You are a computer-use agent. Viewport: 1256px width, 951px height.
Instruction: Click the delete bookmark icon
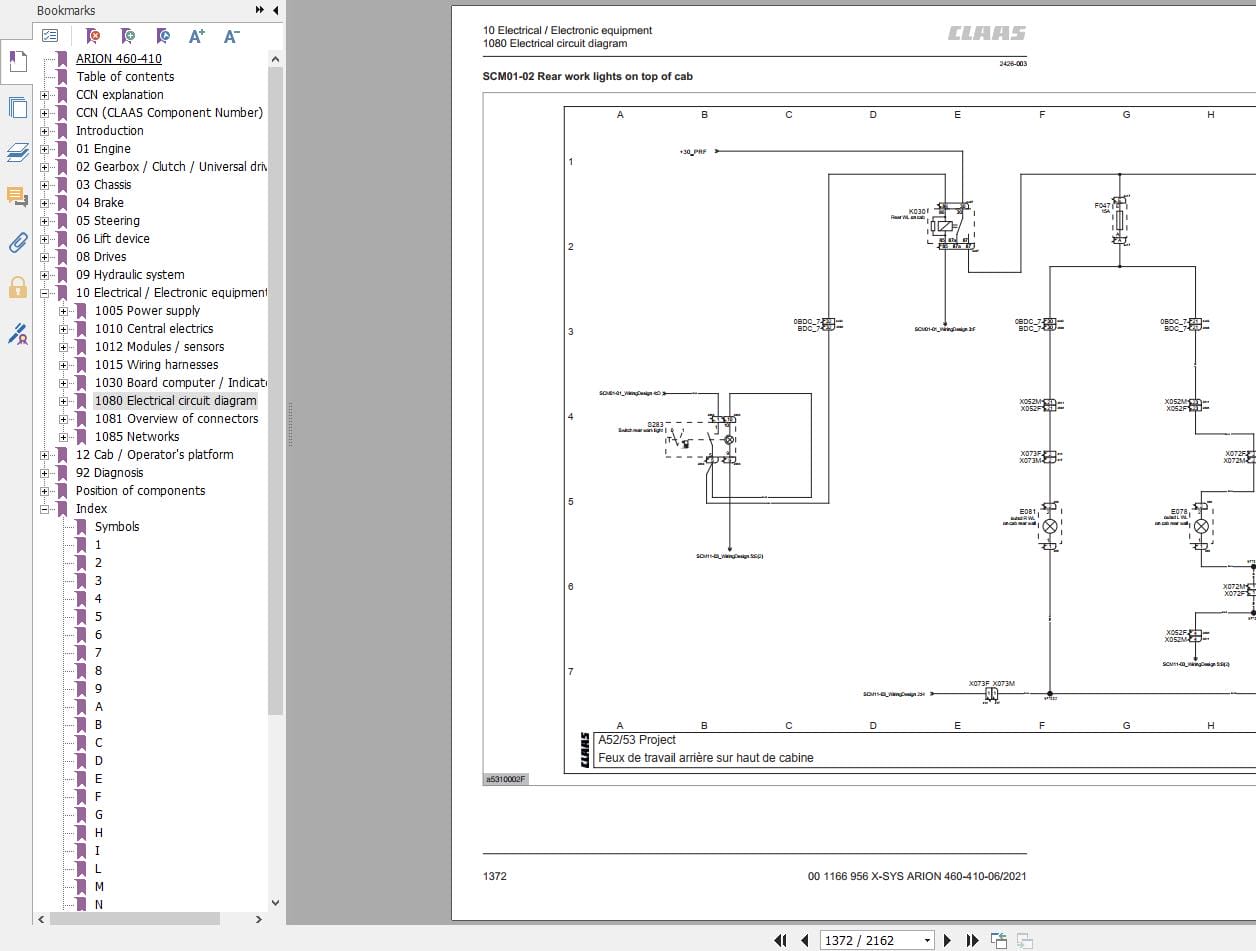[93, 36]
